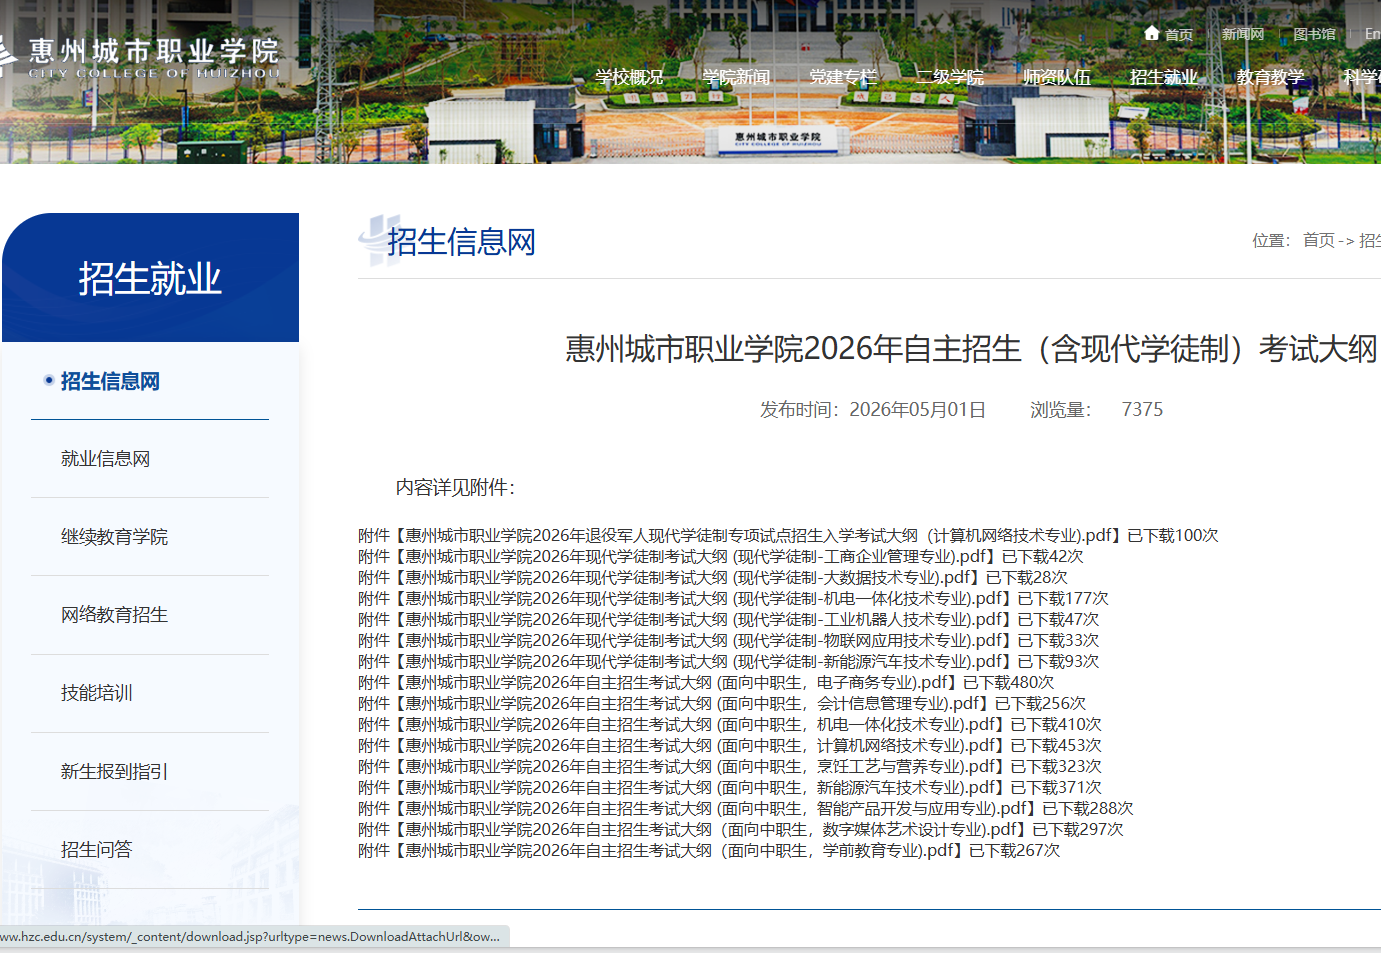Select 招生问答 in the sidebar
1381x953 pixels.
tap(96, 849)
